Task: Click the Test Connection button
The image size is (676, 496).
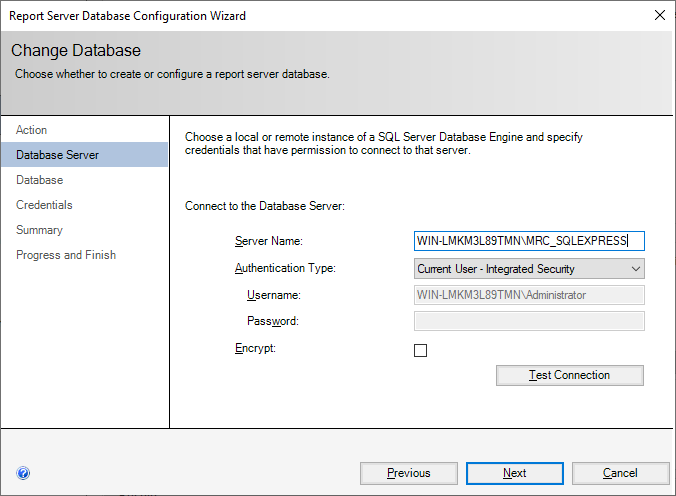Action: point(570,375)
